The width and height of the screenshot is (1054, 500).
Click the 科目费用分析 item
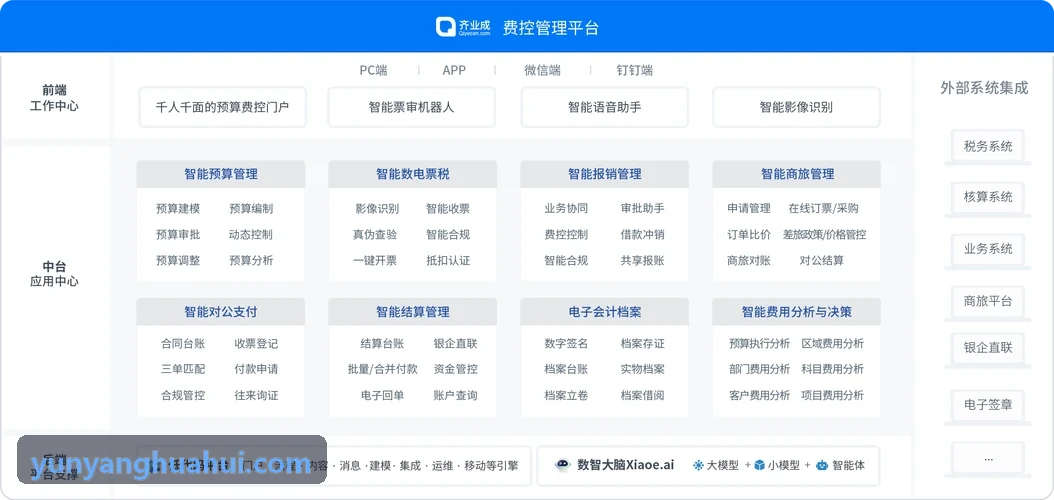(833, 369)
